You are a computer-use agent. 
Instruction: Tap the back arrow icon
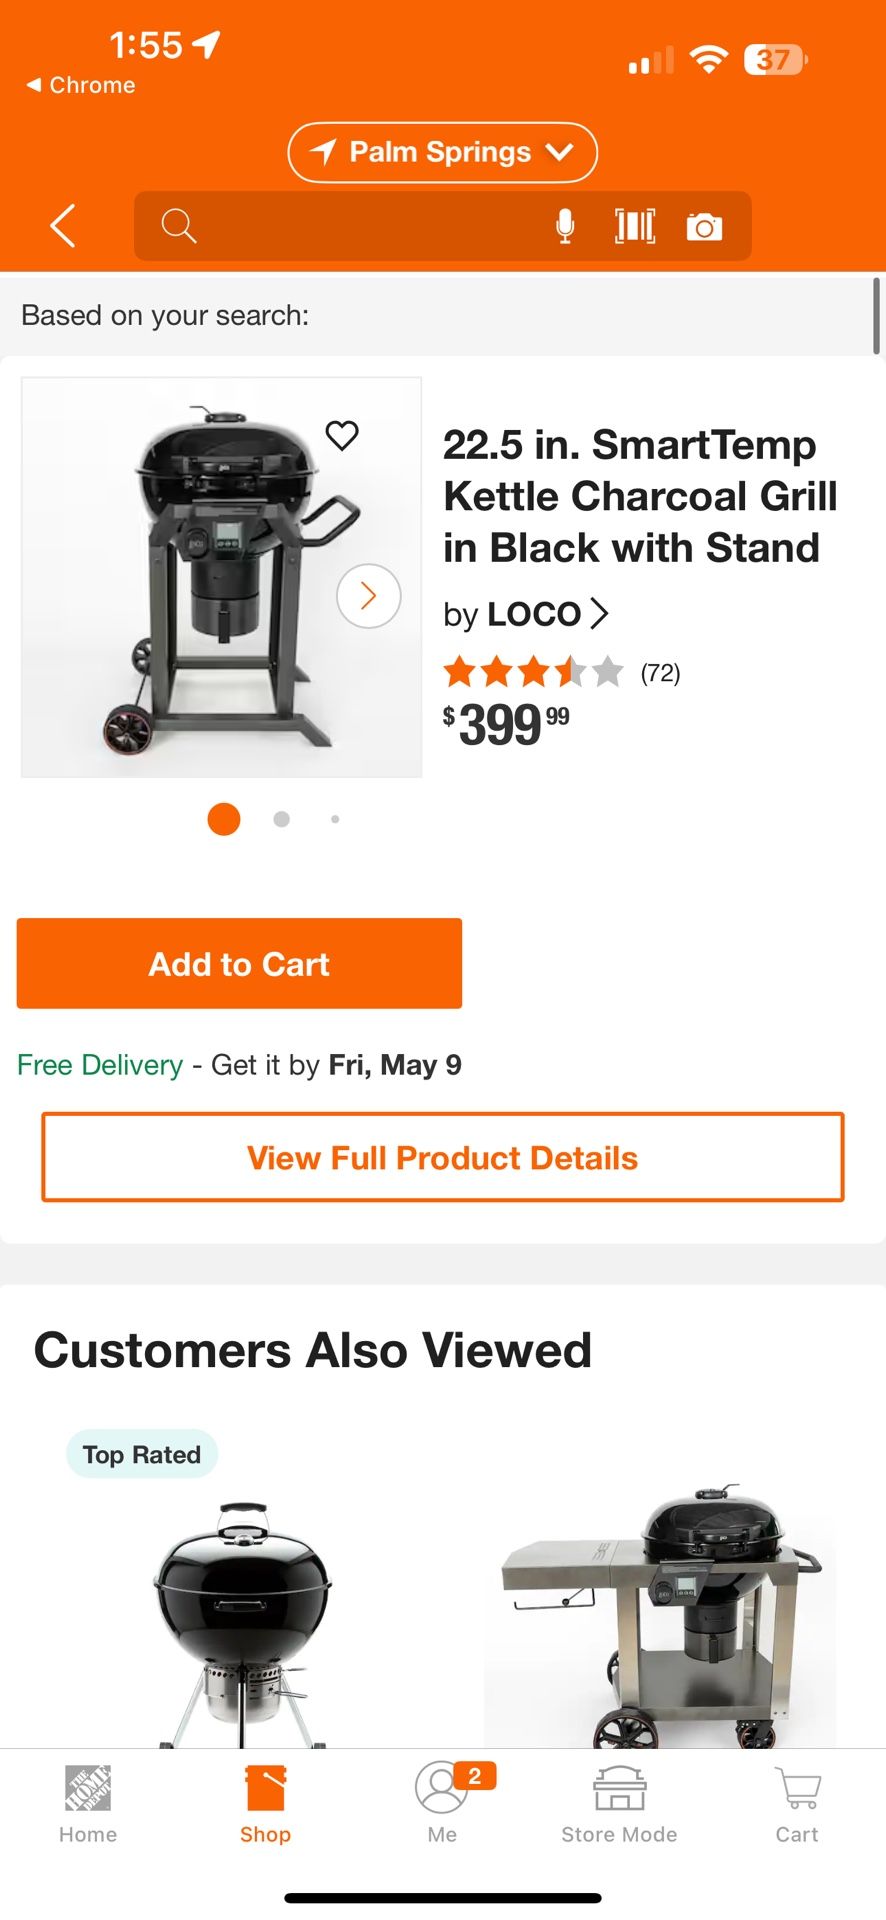point(63,226)
